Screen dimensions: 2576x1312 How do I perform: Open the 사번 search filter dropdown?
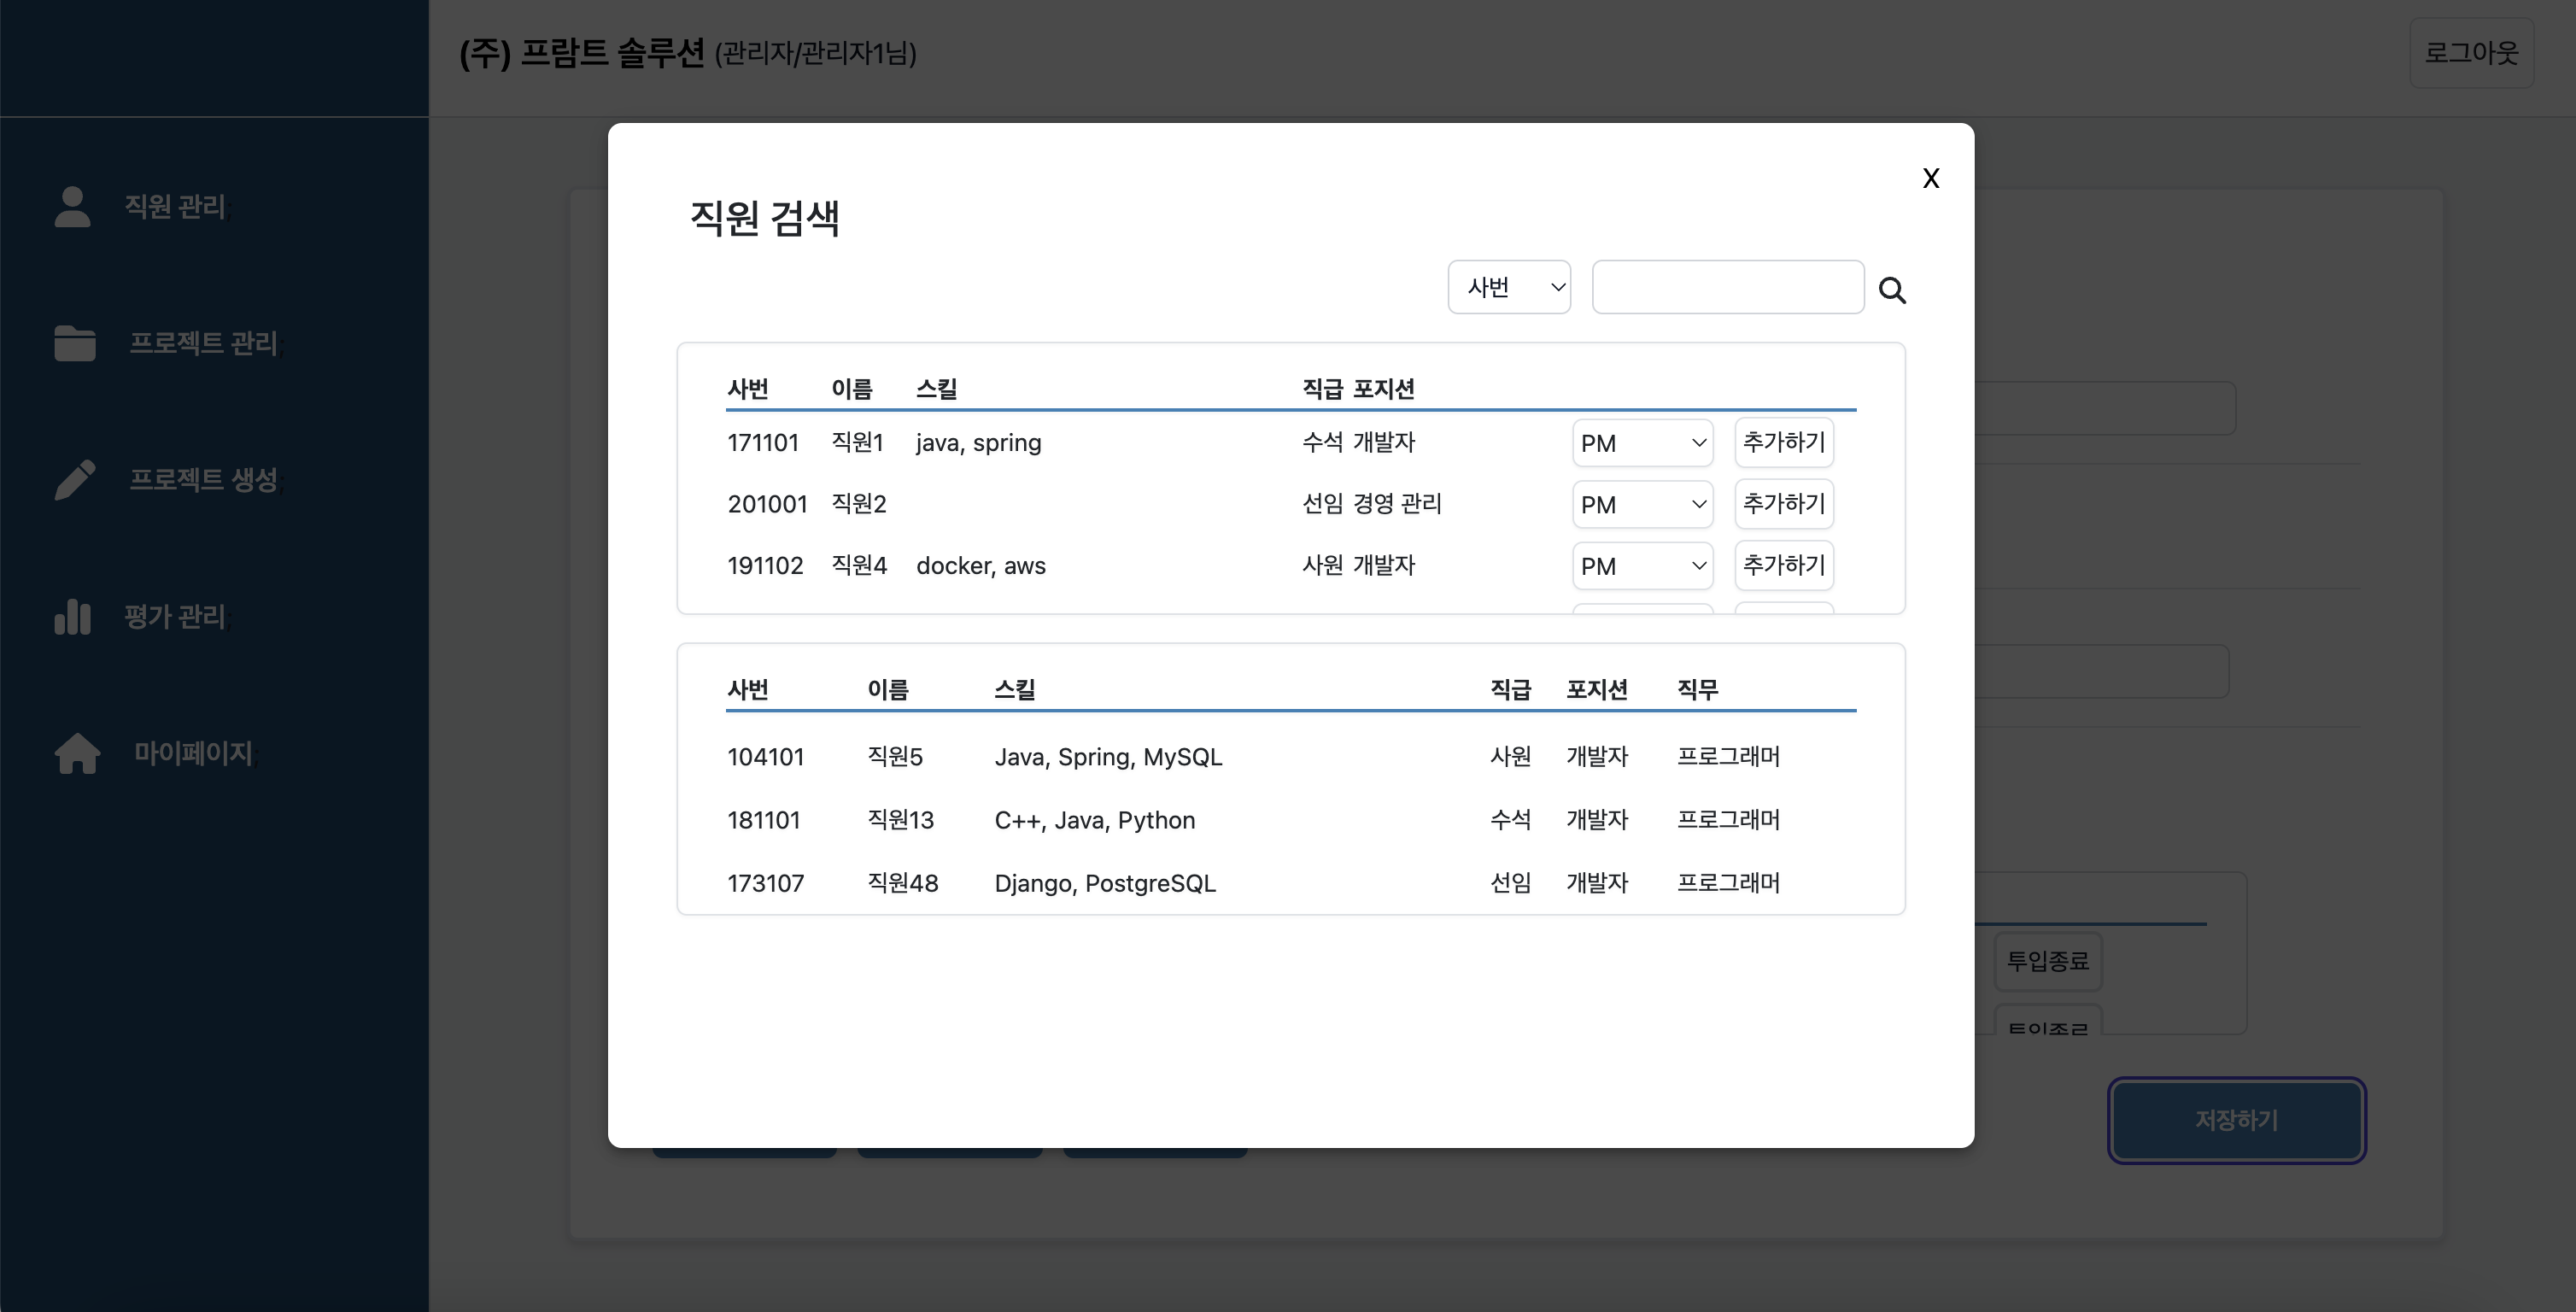(1509, 287)
